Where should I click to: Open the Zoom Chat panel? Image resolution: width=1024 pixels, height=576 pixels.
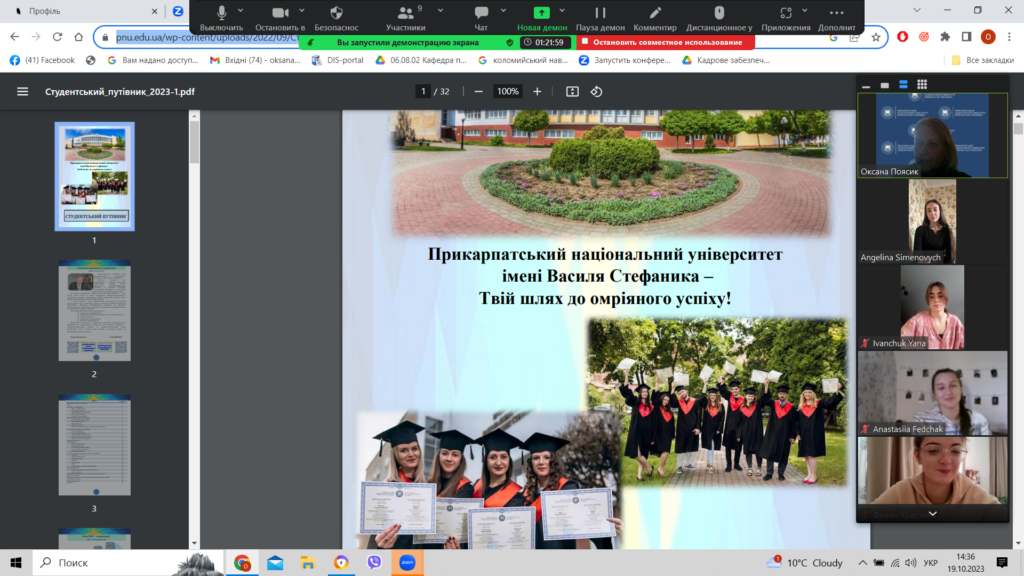tap(481, 14)
